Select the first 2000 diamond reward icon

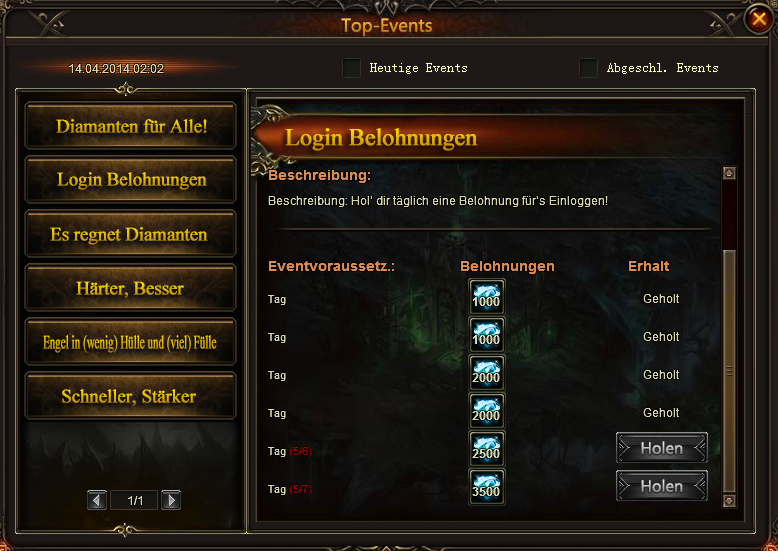[x=487, y=373]
